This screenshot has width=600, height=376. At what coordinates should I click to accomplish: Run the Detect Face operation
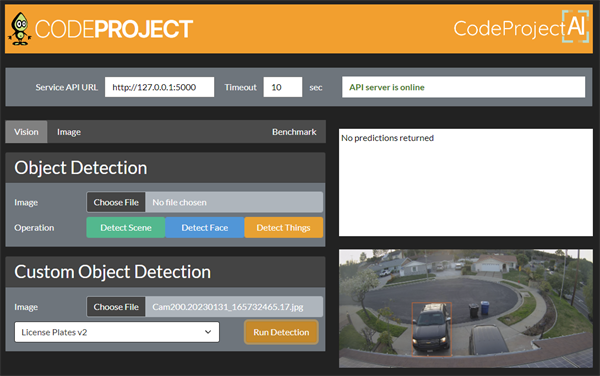click(205, 228)
